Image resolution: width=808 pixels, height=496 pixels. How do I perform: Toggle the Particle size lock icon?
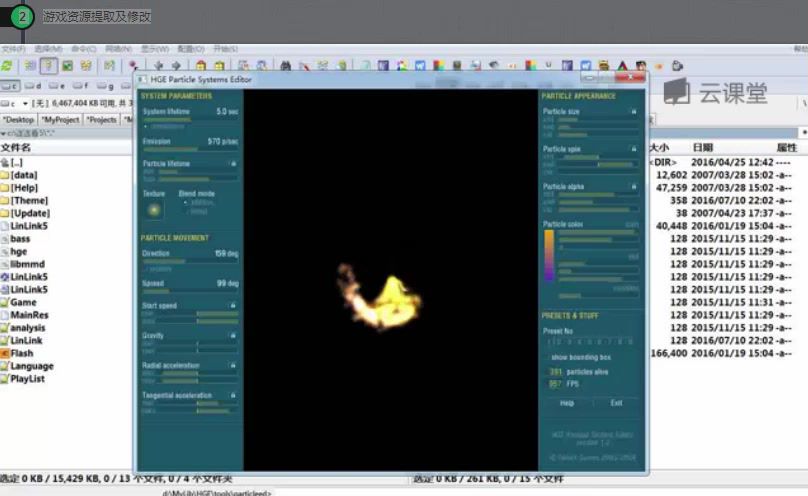(634, 111)
